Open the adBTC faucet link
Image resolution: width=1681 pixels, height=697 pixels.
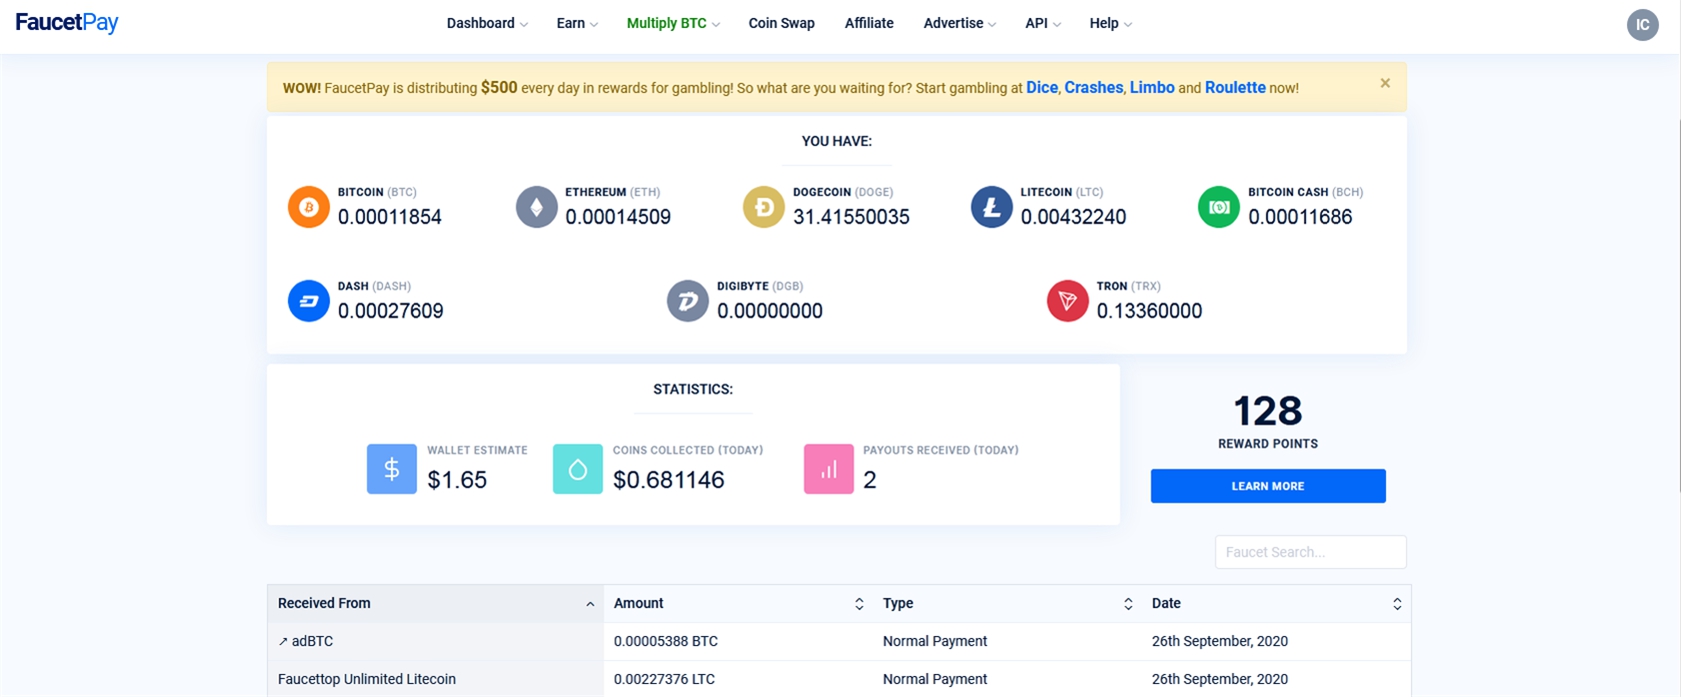(x=312, y=642)
